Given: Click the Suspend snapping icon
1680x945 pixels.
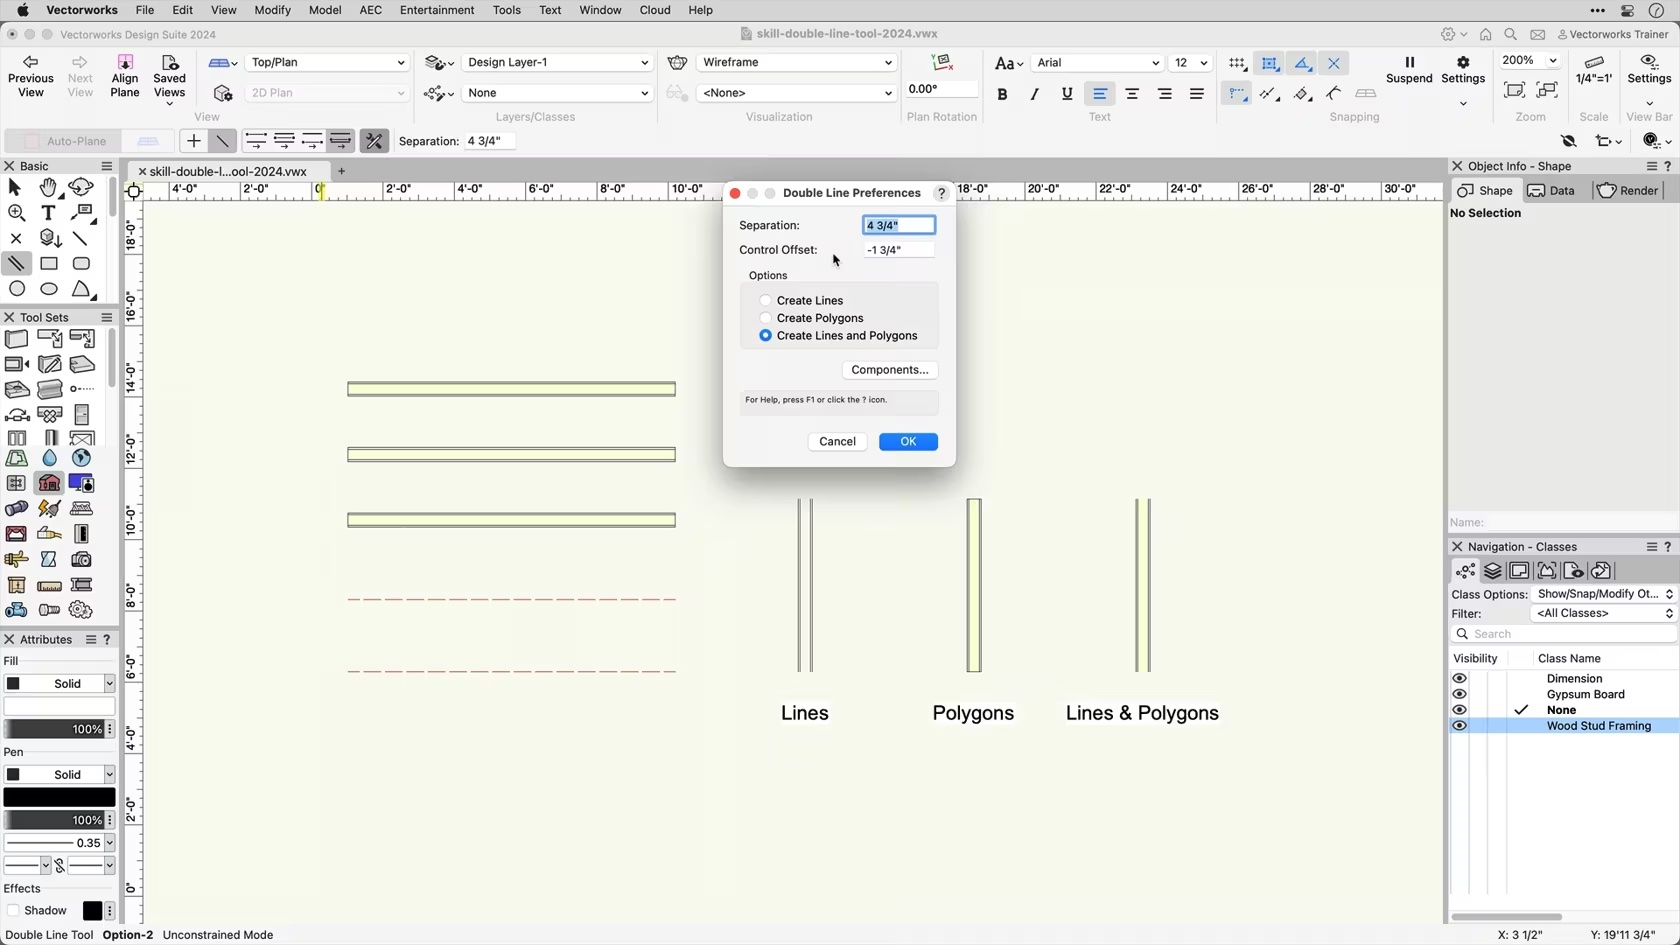Looking at the screenshot, I should (1409, 70).
